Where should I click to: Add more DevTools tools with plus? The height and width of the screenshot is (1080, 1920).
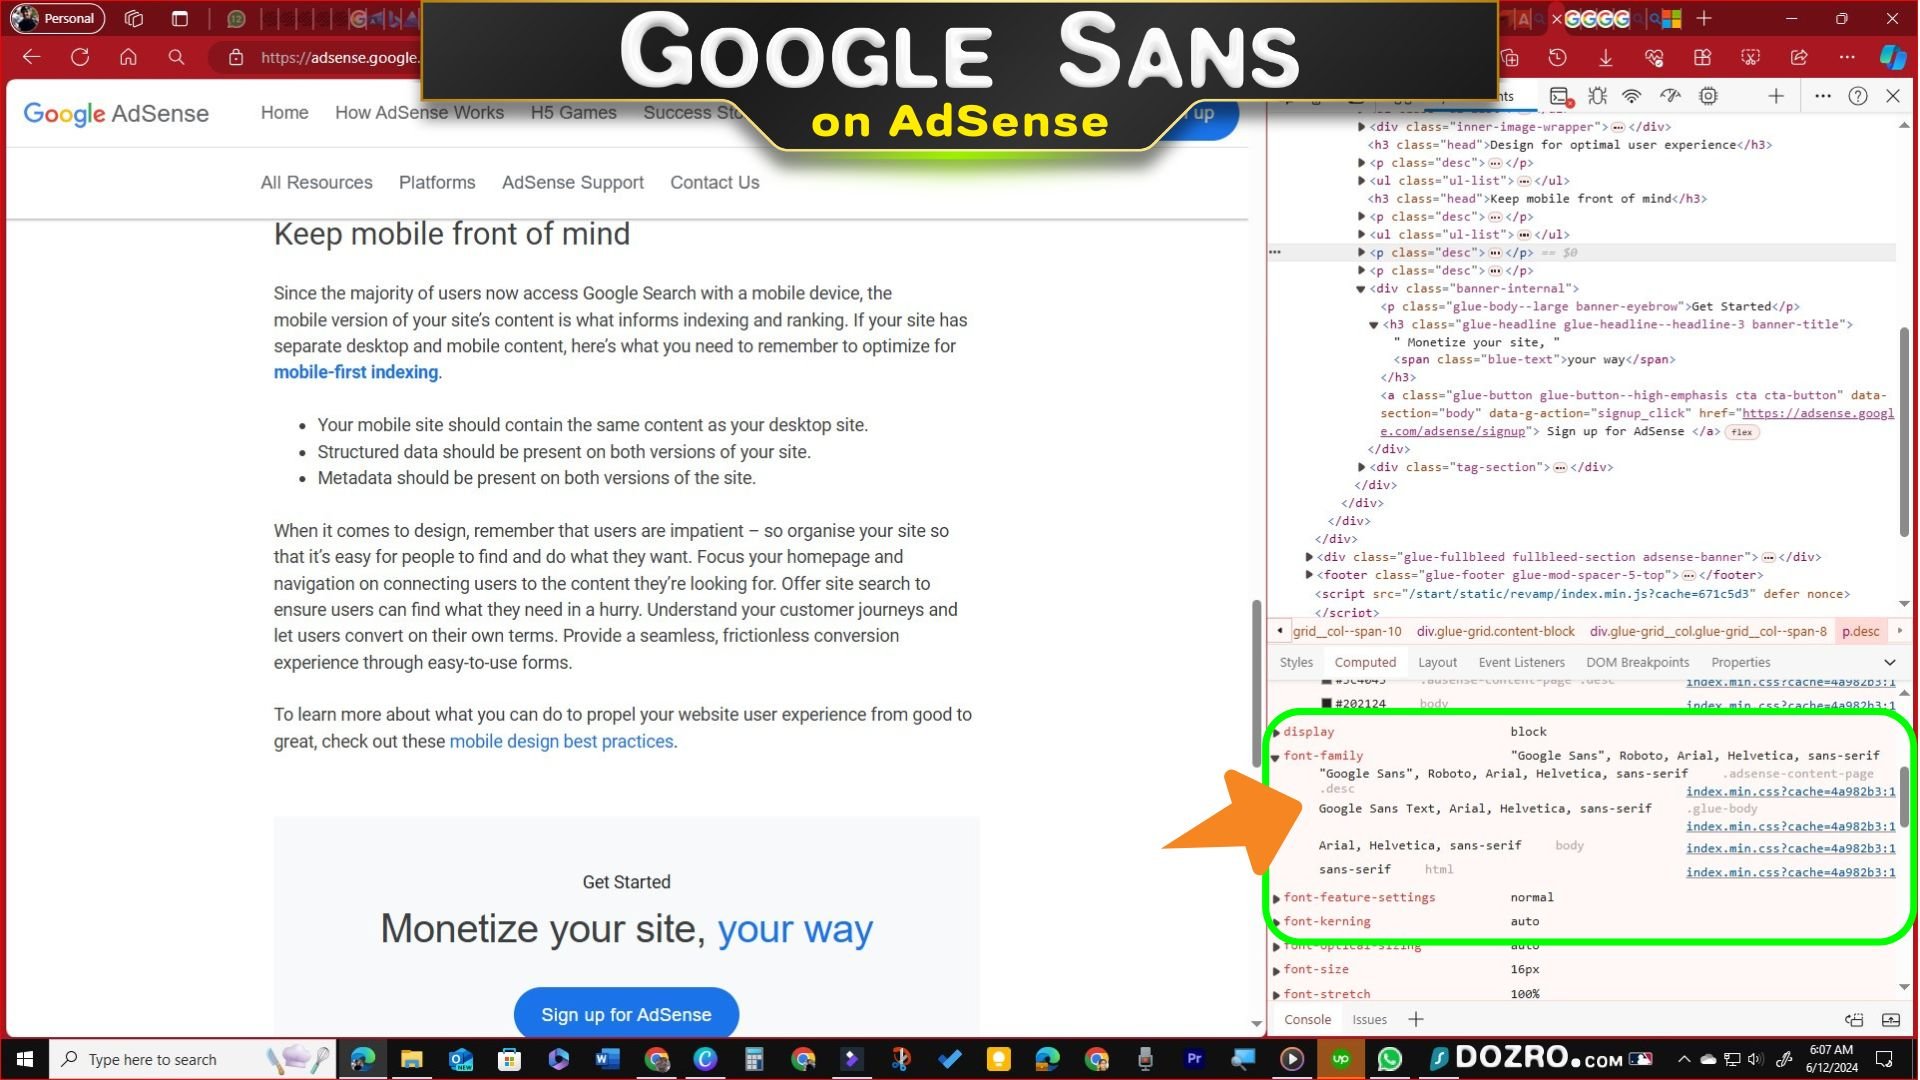pos(1776,96)
